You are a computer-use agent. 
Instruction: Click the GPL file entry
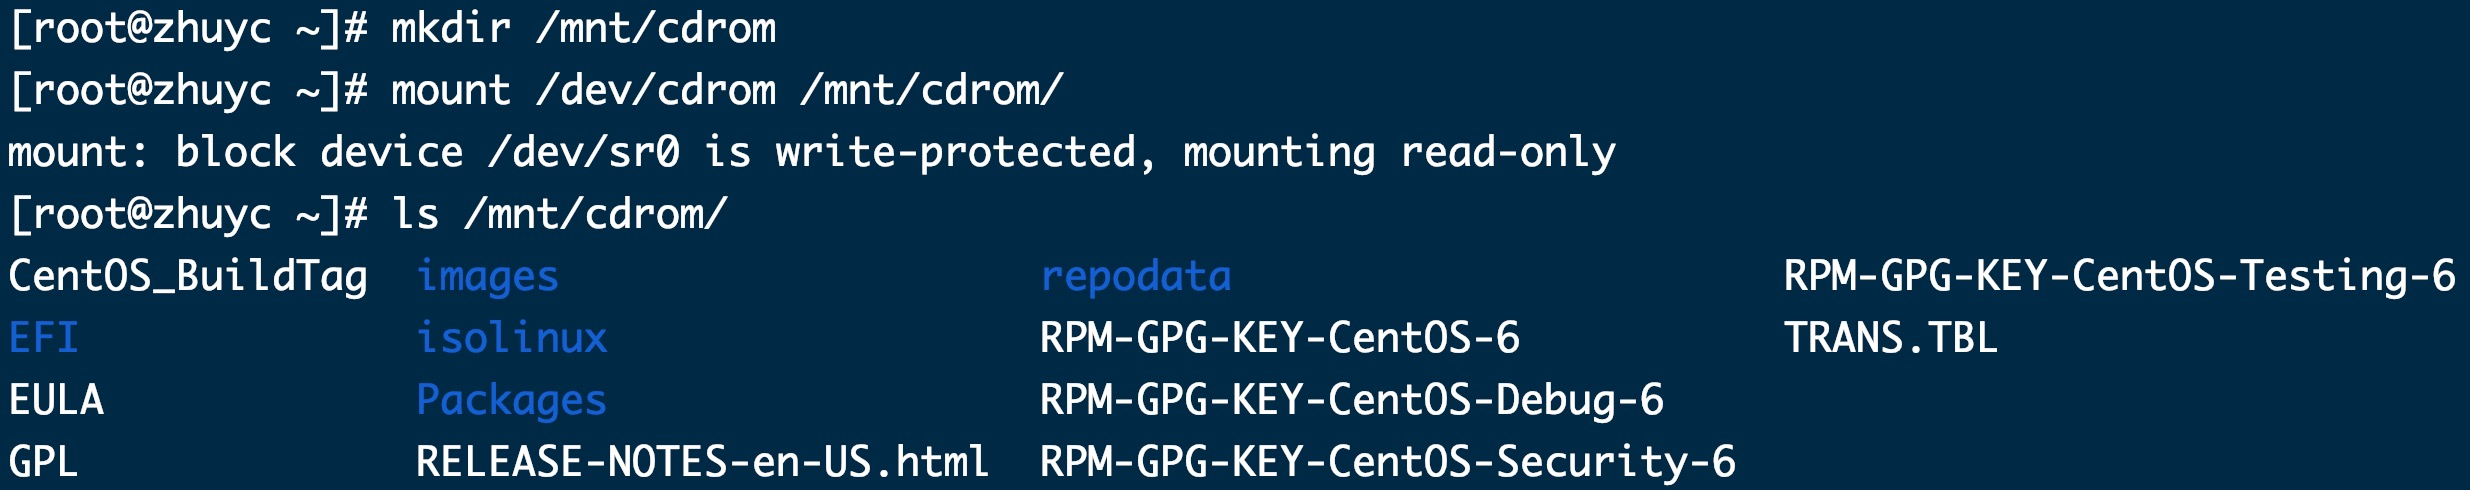pos(44,463)
